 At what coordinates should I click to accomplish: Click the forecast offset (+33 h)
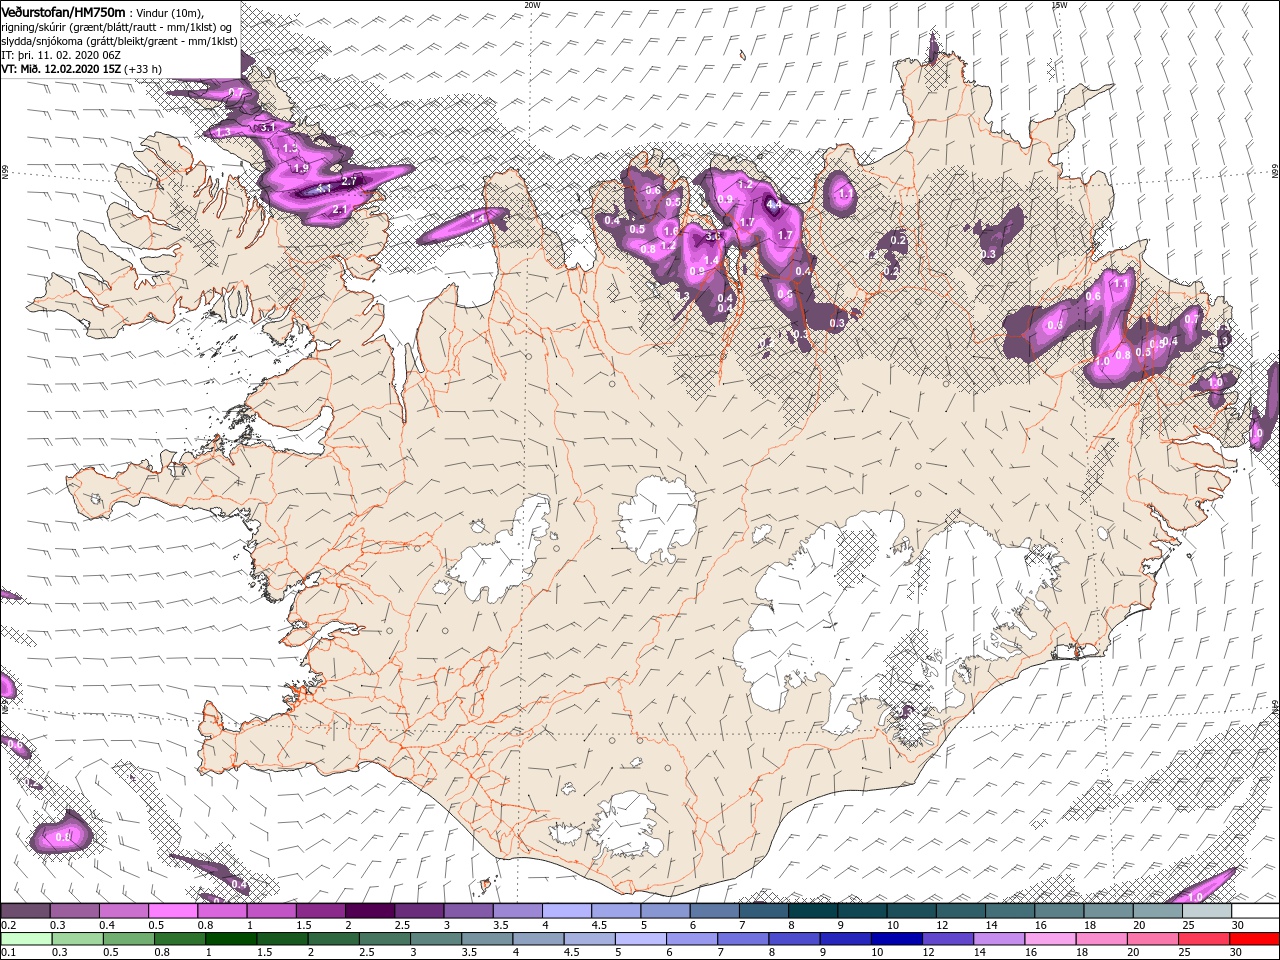[144, 69]
